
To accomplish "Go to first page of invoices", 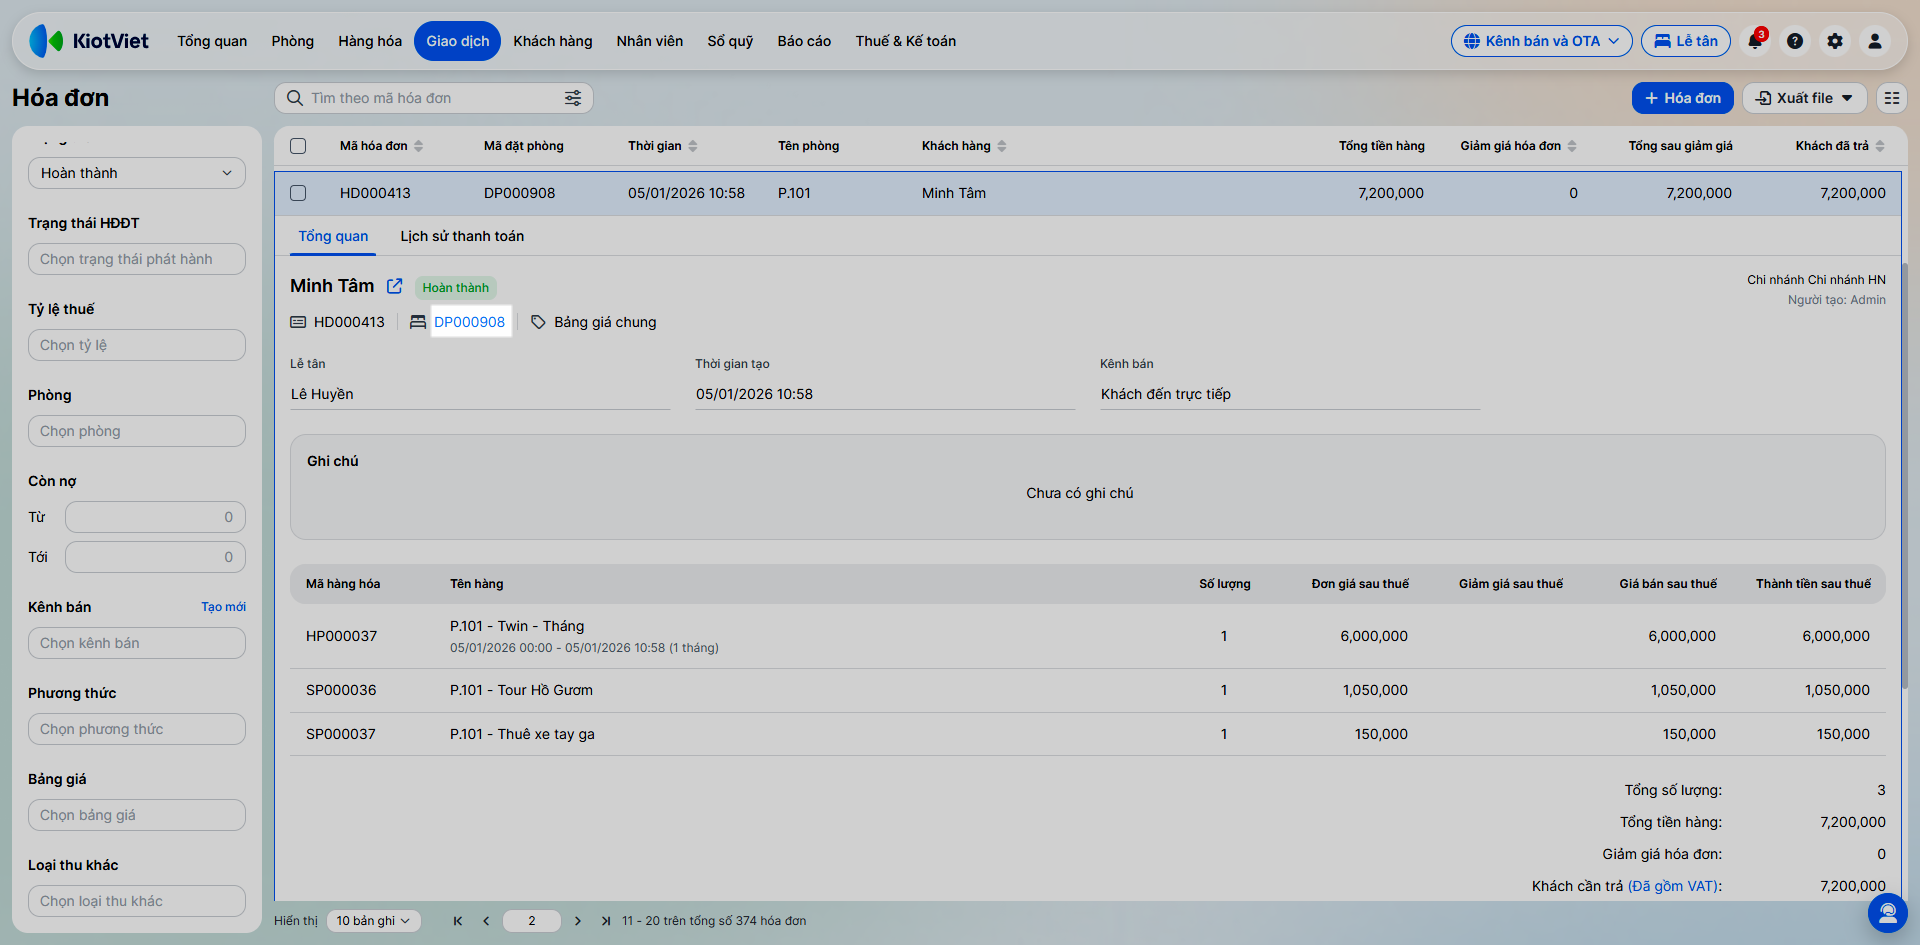I will pos(458,921).
